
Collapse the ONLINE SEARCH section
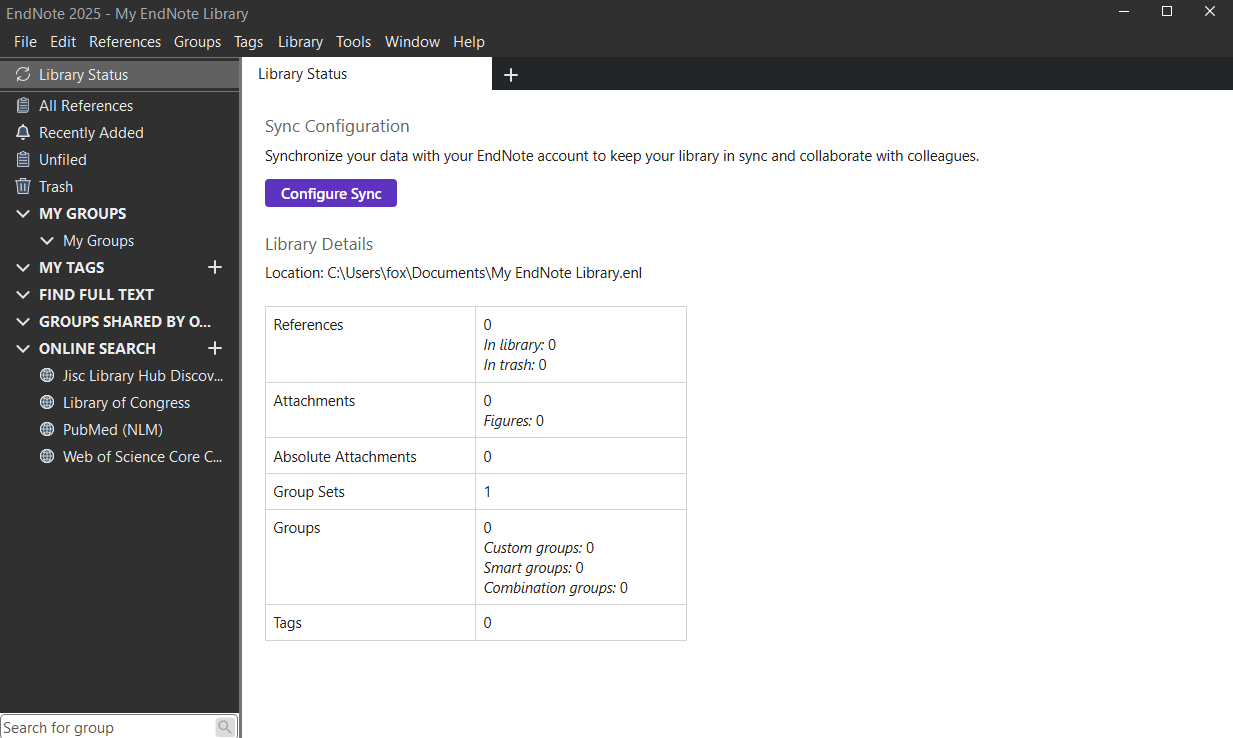(x=23, y=349)
